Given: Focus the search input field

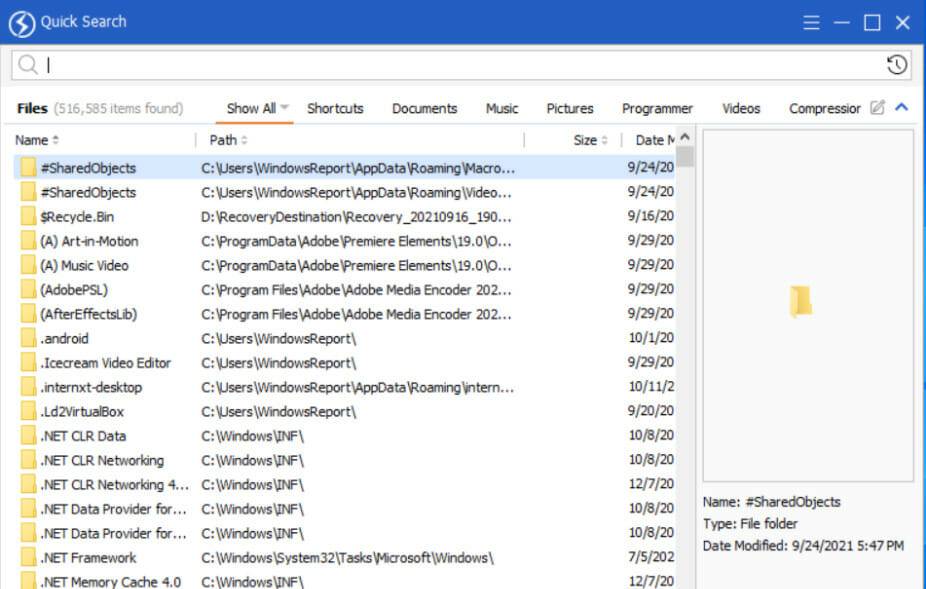Looking at the screenshot, I should [461, 64].
